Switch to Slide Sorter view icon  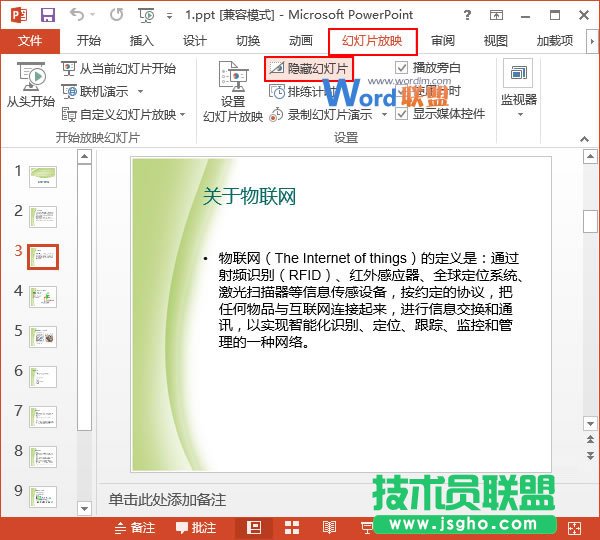pos(292,528)
